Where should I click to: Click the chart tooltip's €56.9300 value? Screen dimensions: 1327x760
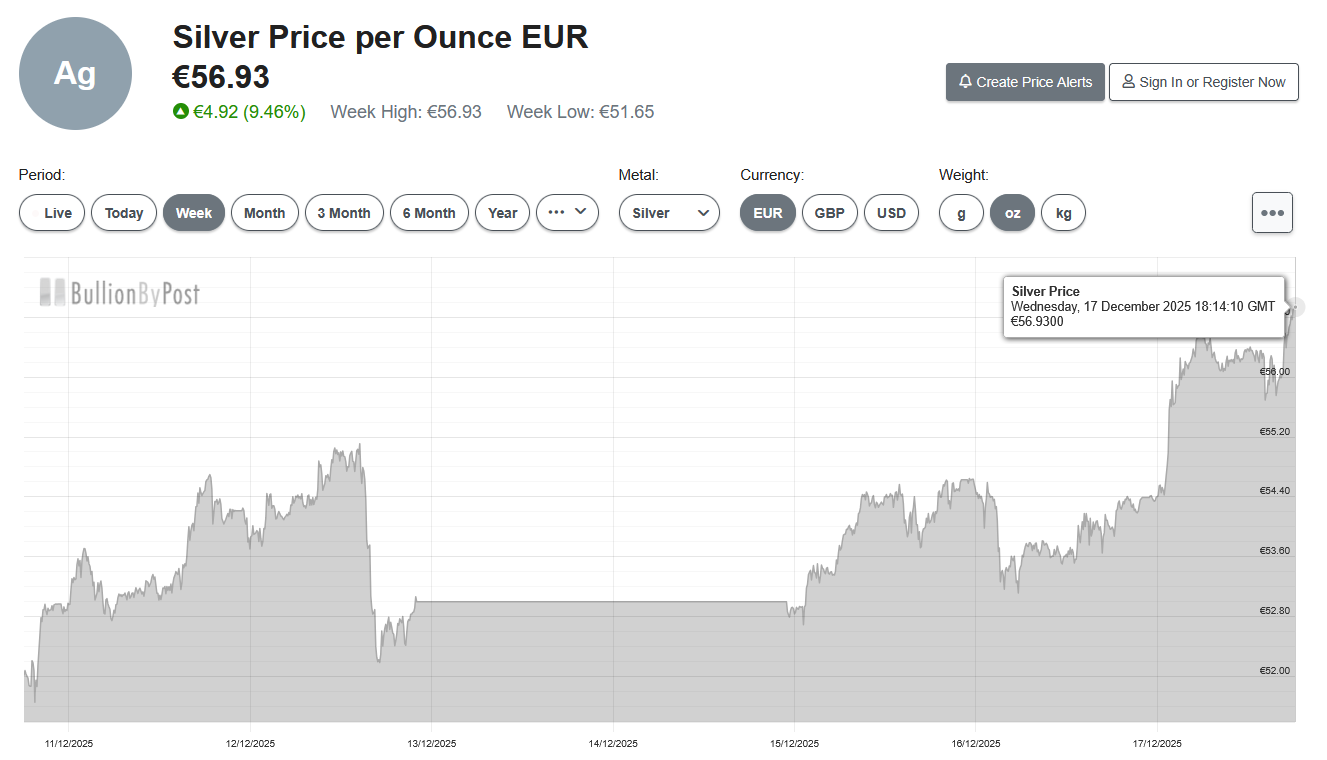tap(1037, 321)
